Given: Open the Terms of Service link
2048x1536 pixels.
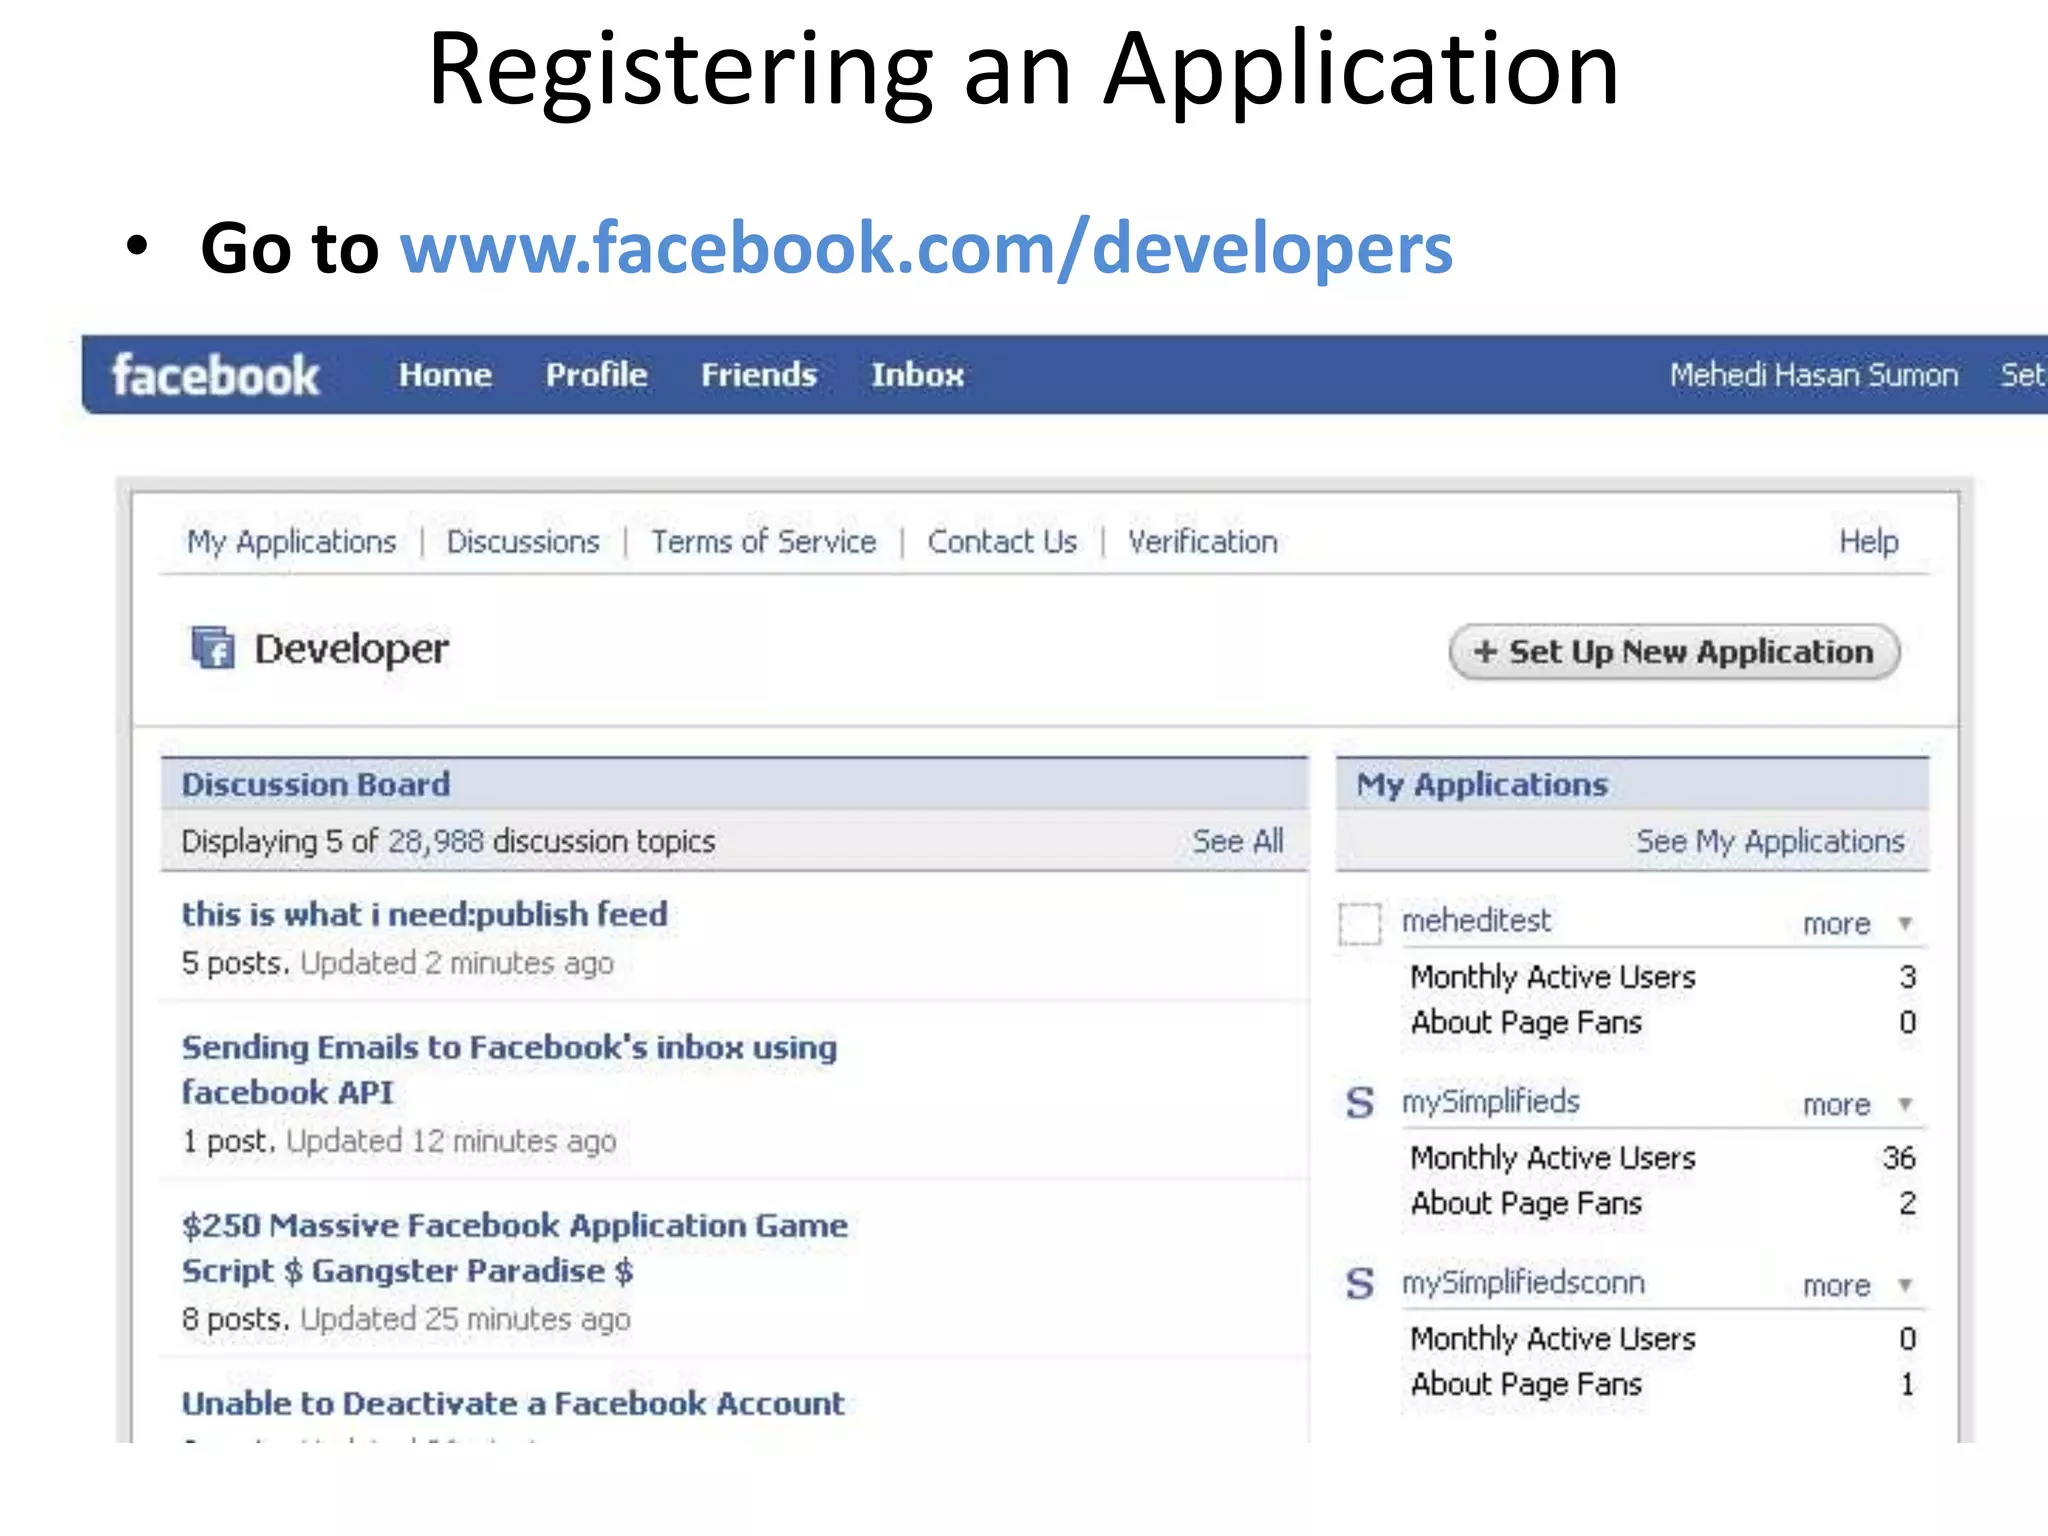Looking at the screenshot, I should click(x=764, y=542).
